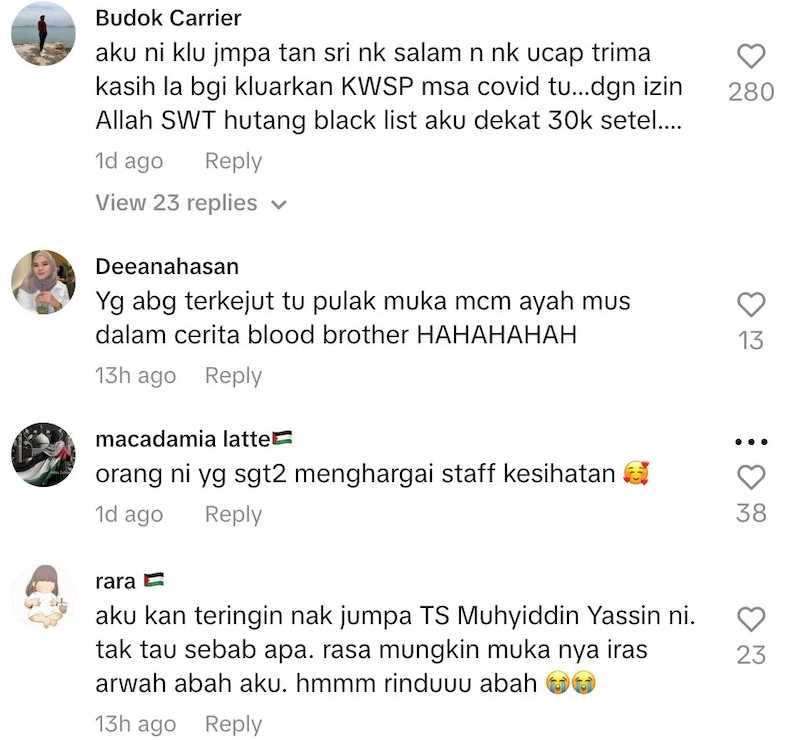Select the 280 like count on top comment
Screen dimensions: 792x740
[751, 92]
